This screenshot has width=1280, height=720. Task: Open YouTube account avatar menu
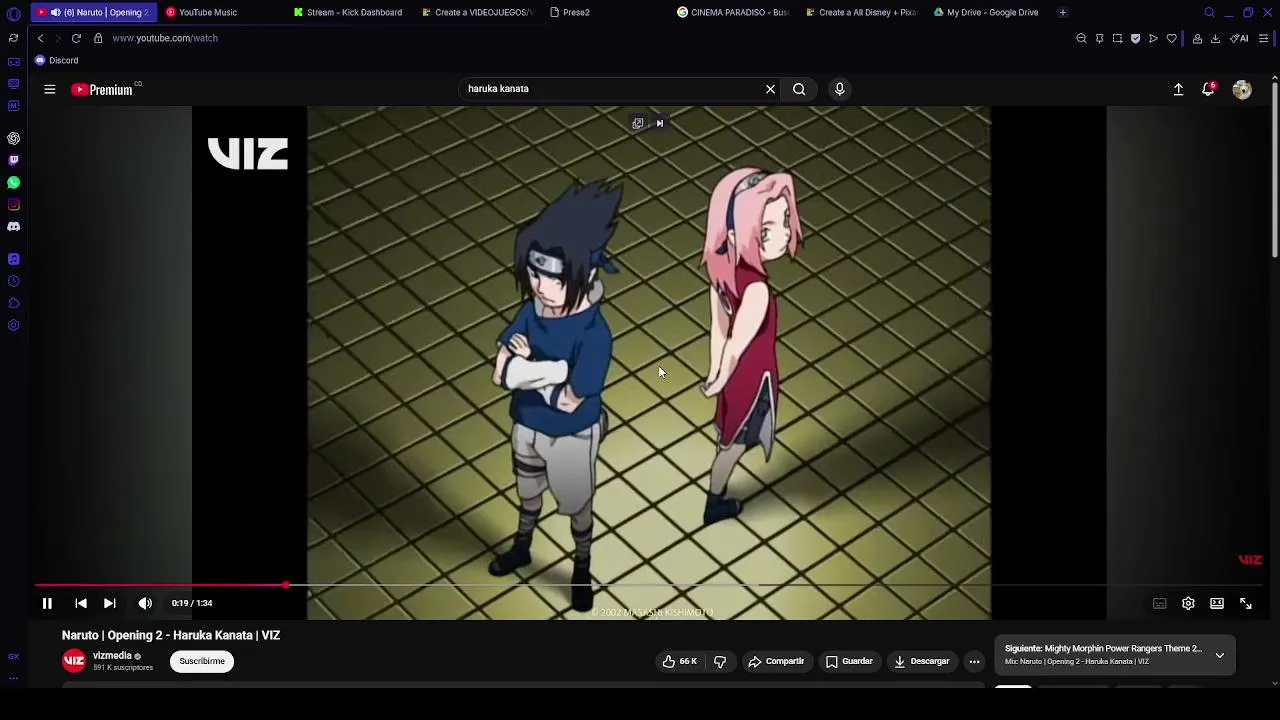tap(1242, 89)
